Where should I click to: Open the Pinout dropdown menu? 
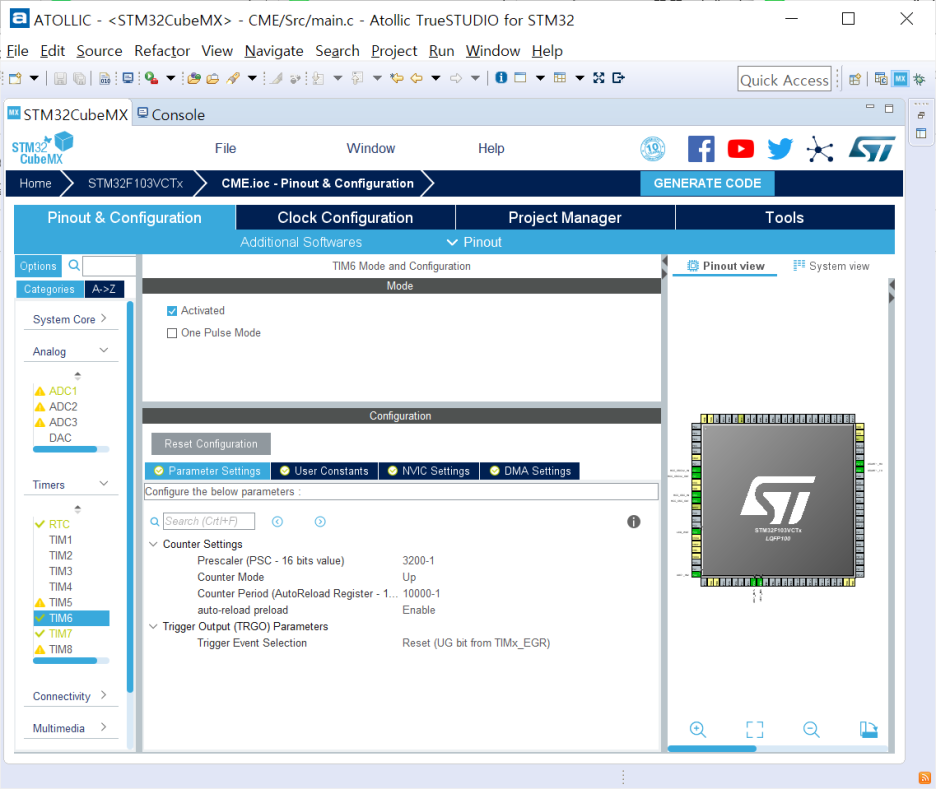pyautogui.click(x=475, y=242)
